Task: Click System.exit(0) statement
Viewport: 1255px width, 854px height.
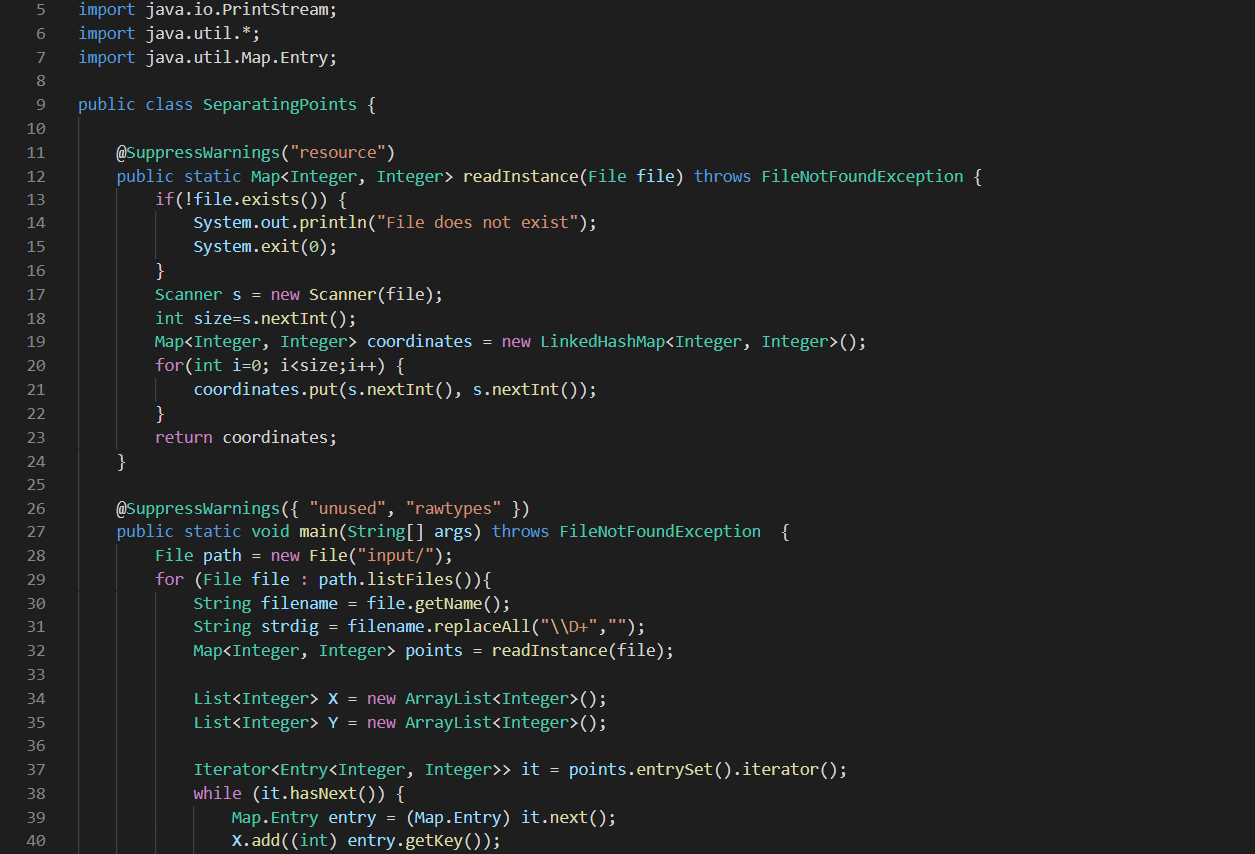Action: click(x=265, y=246)
